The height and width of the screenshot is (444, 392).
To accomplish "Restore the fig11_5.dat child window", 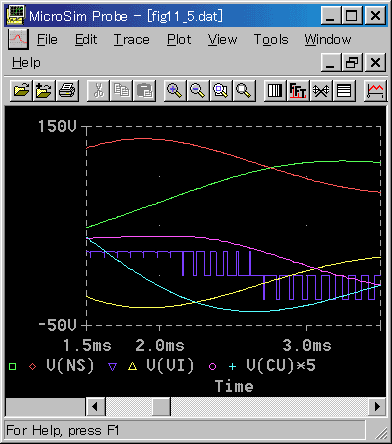I will pyautogui.click(x=352, y=62).
